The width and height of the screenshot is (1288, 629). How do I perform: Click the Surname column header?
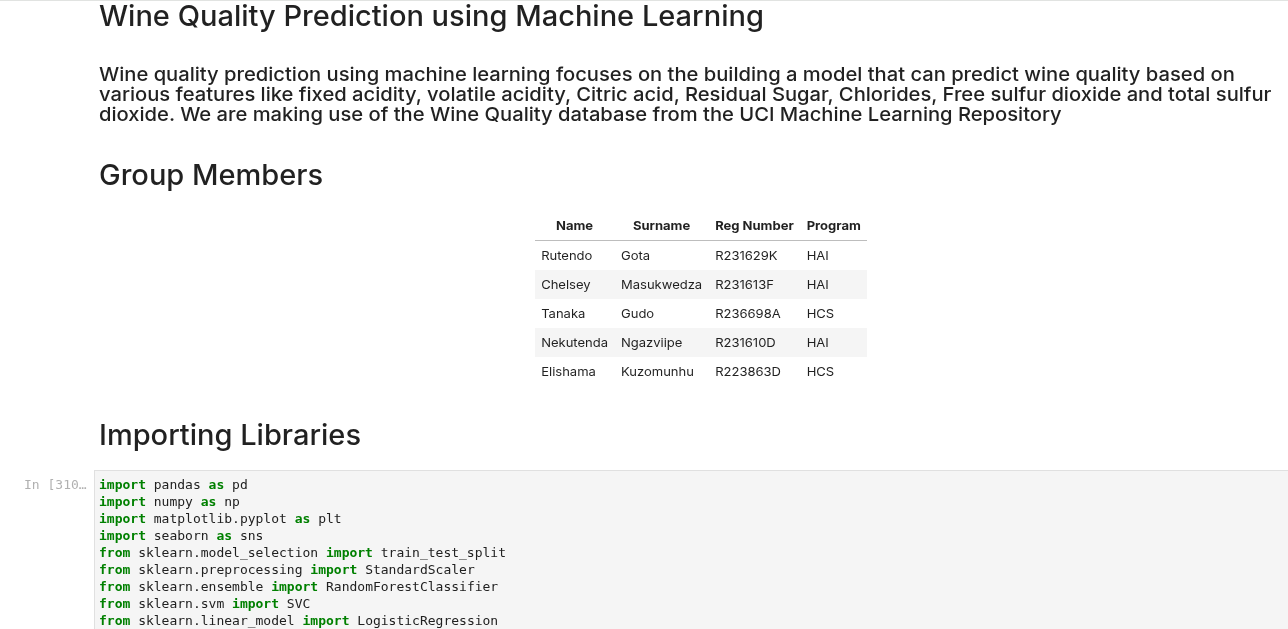(x=661, y=226)
